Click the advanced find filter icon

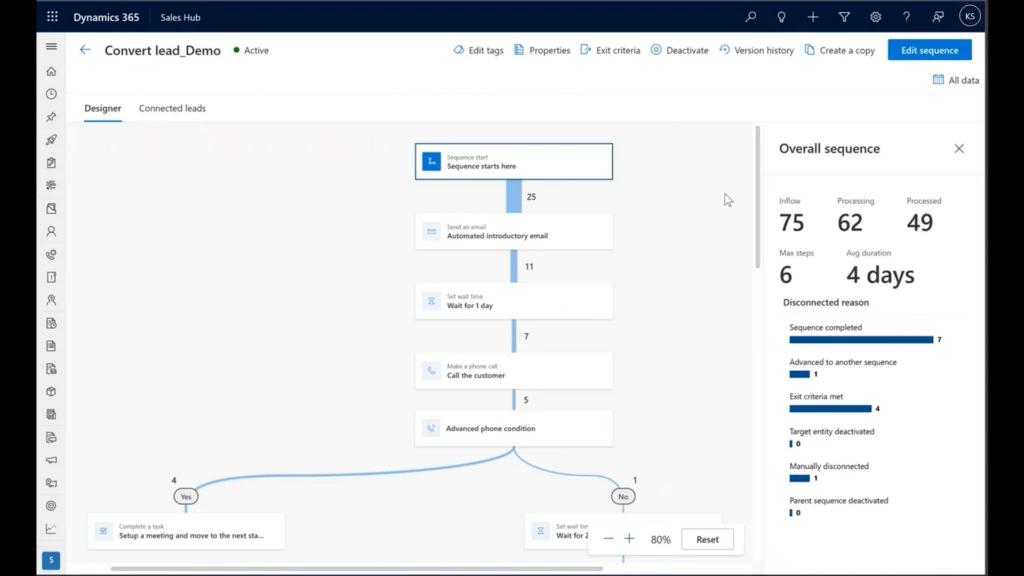(x=844, y=17)
